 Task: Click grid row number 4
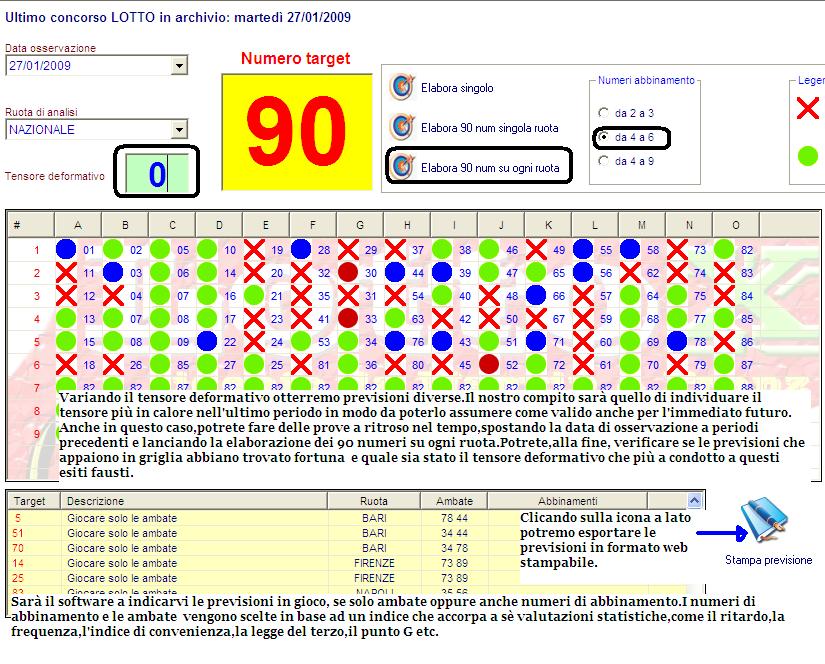[x=37, y=319]
